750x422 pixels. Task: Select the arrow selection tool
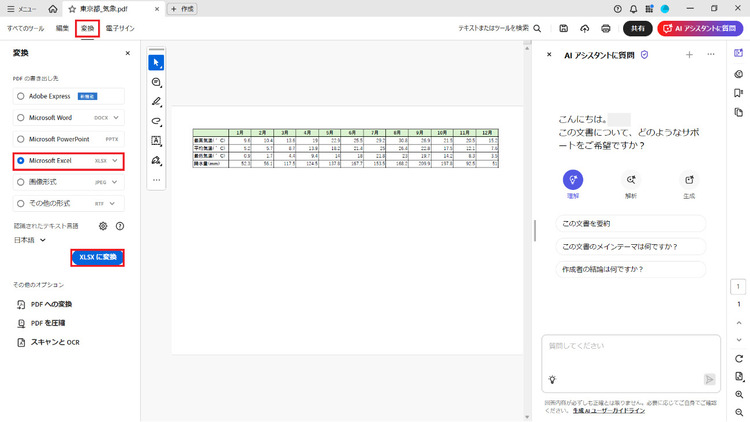[x=156, y=63]
